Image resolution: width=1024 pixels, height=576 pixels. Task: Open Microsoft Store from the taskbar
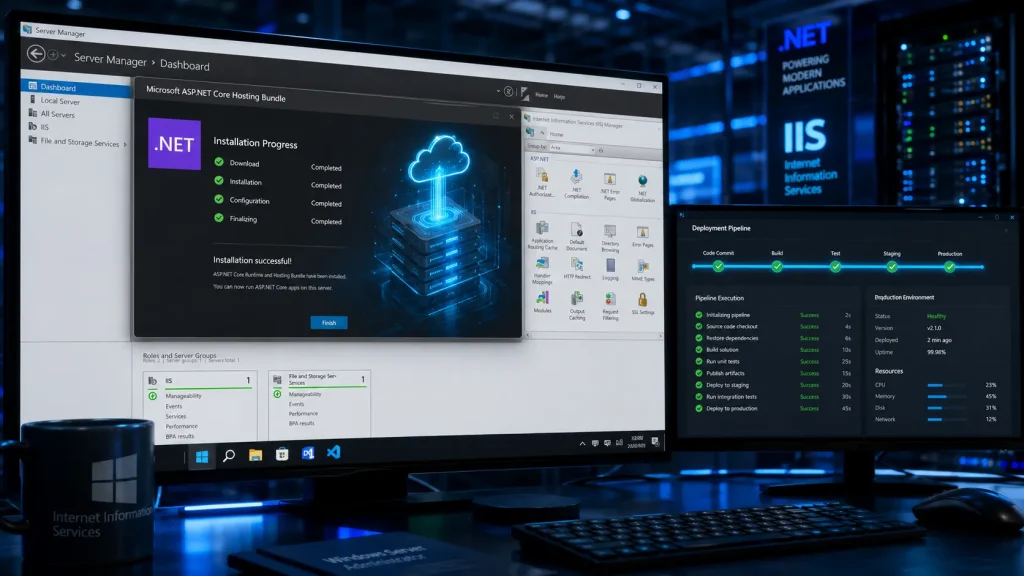coord(281,455)
